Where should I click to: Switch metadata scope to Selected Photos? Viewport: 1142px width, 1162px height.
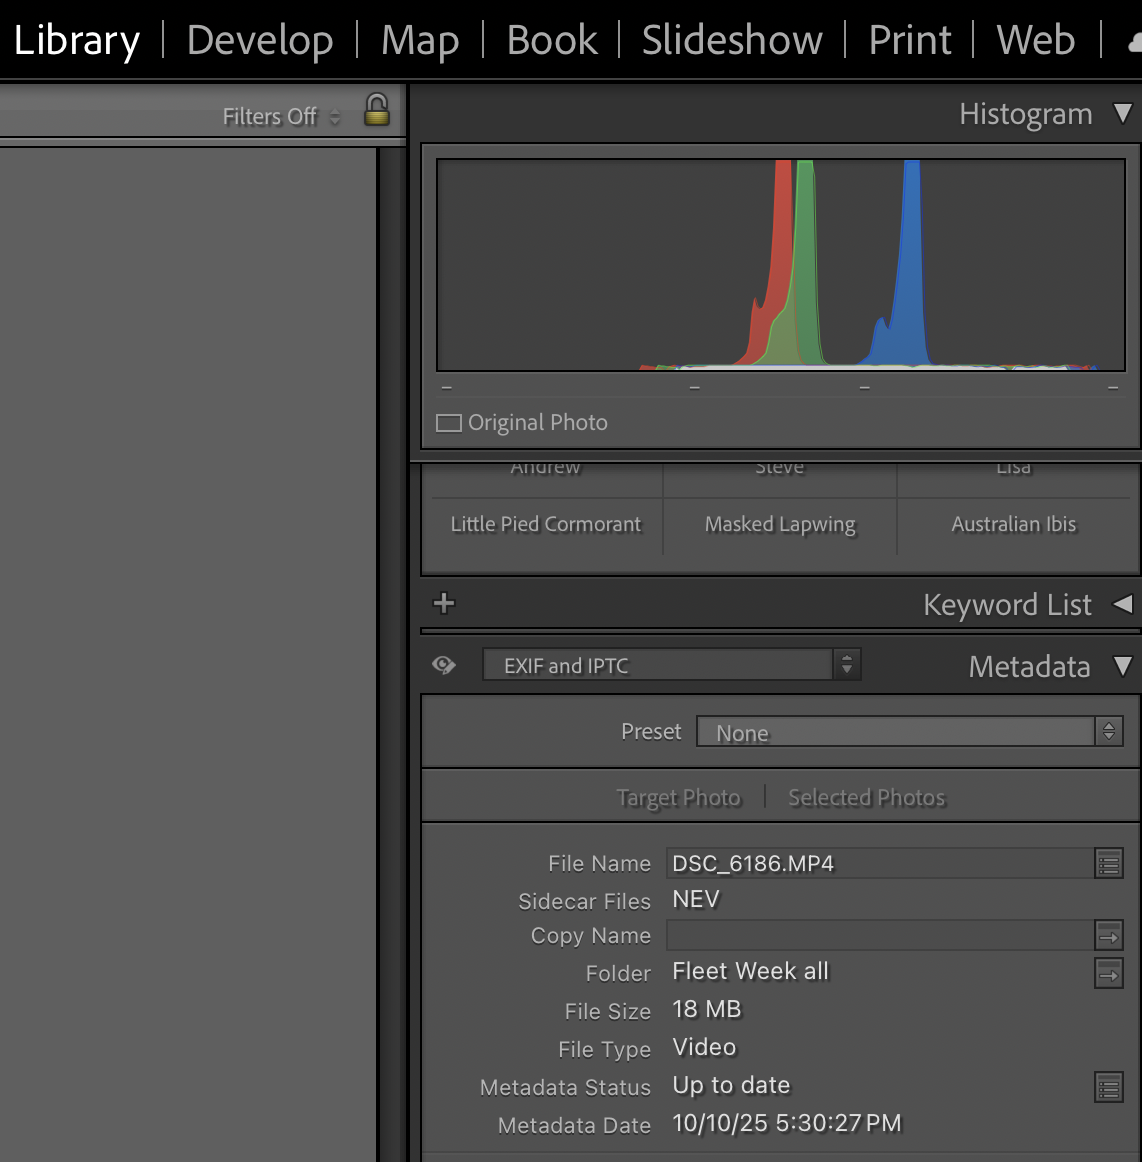point(866,797)
